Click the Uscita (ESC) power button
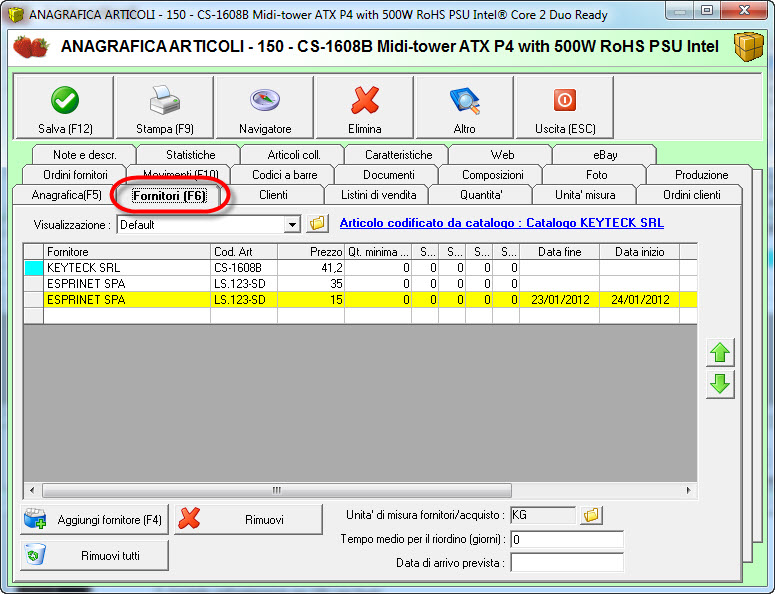Image resolution: width=775 pixels, height=594 pixels. pyautogui.click(x=565, y=107)
